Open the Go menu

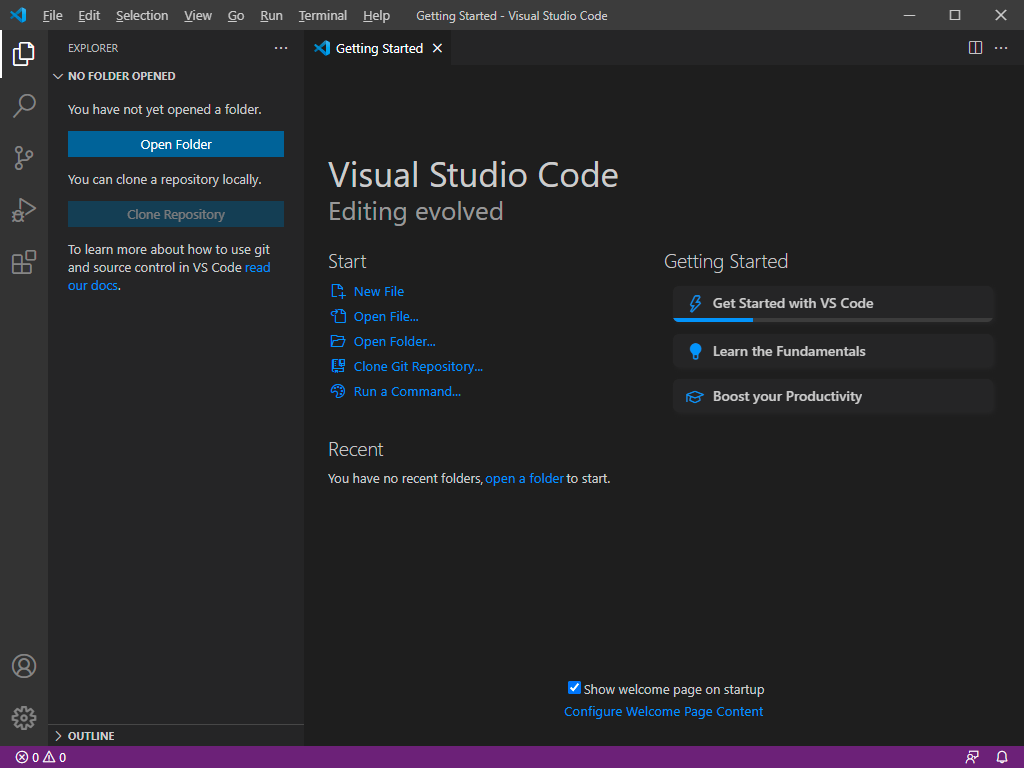(236, 16)
